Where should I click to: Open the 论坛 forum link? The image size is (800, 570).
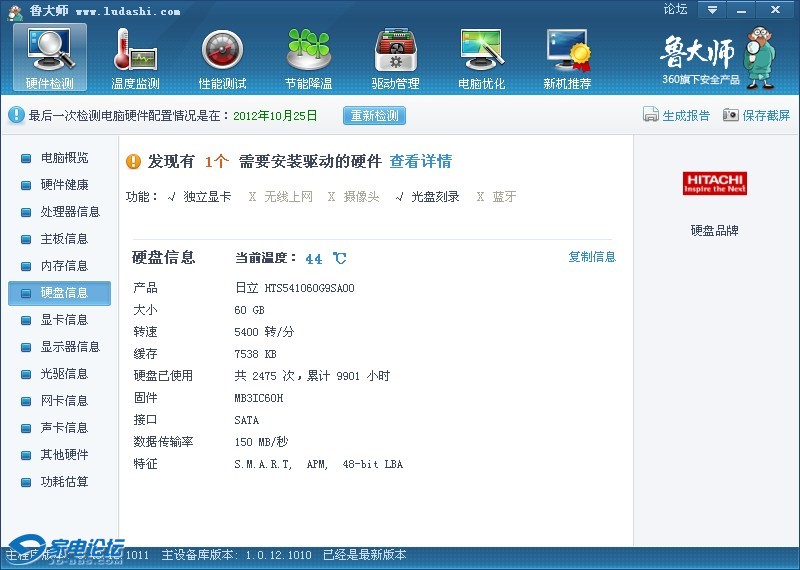(x=675, y=10)
